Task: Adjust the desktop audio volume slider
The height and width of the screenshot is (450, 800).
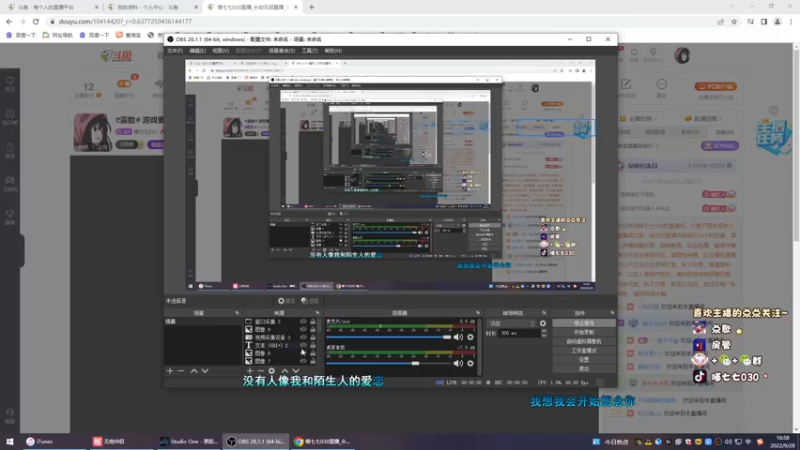Action: pos(389,363)
